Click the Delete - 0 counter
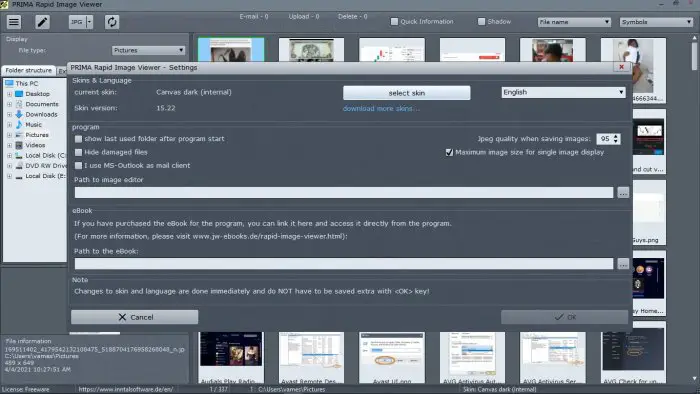The width and height of the screenshot is (700, 394). tap(353, 17)
